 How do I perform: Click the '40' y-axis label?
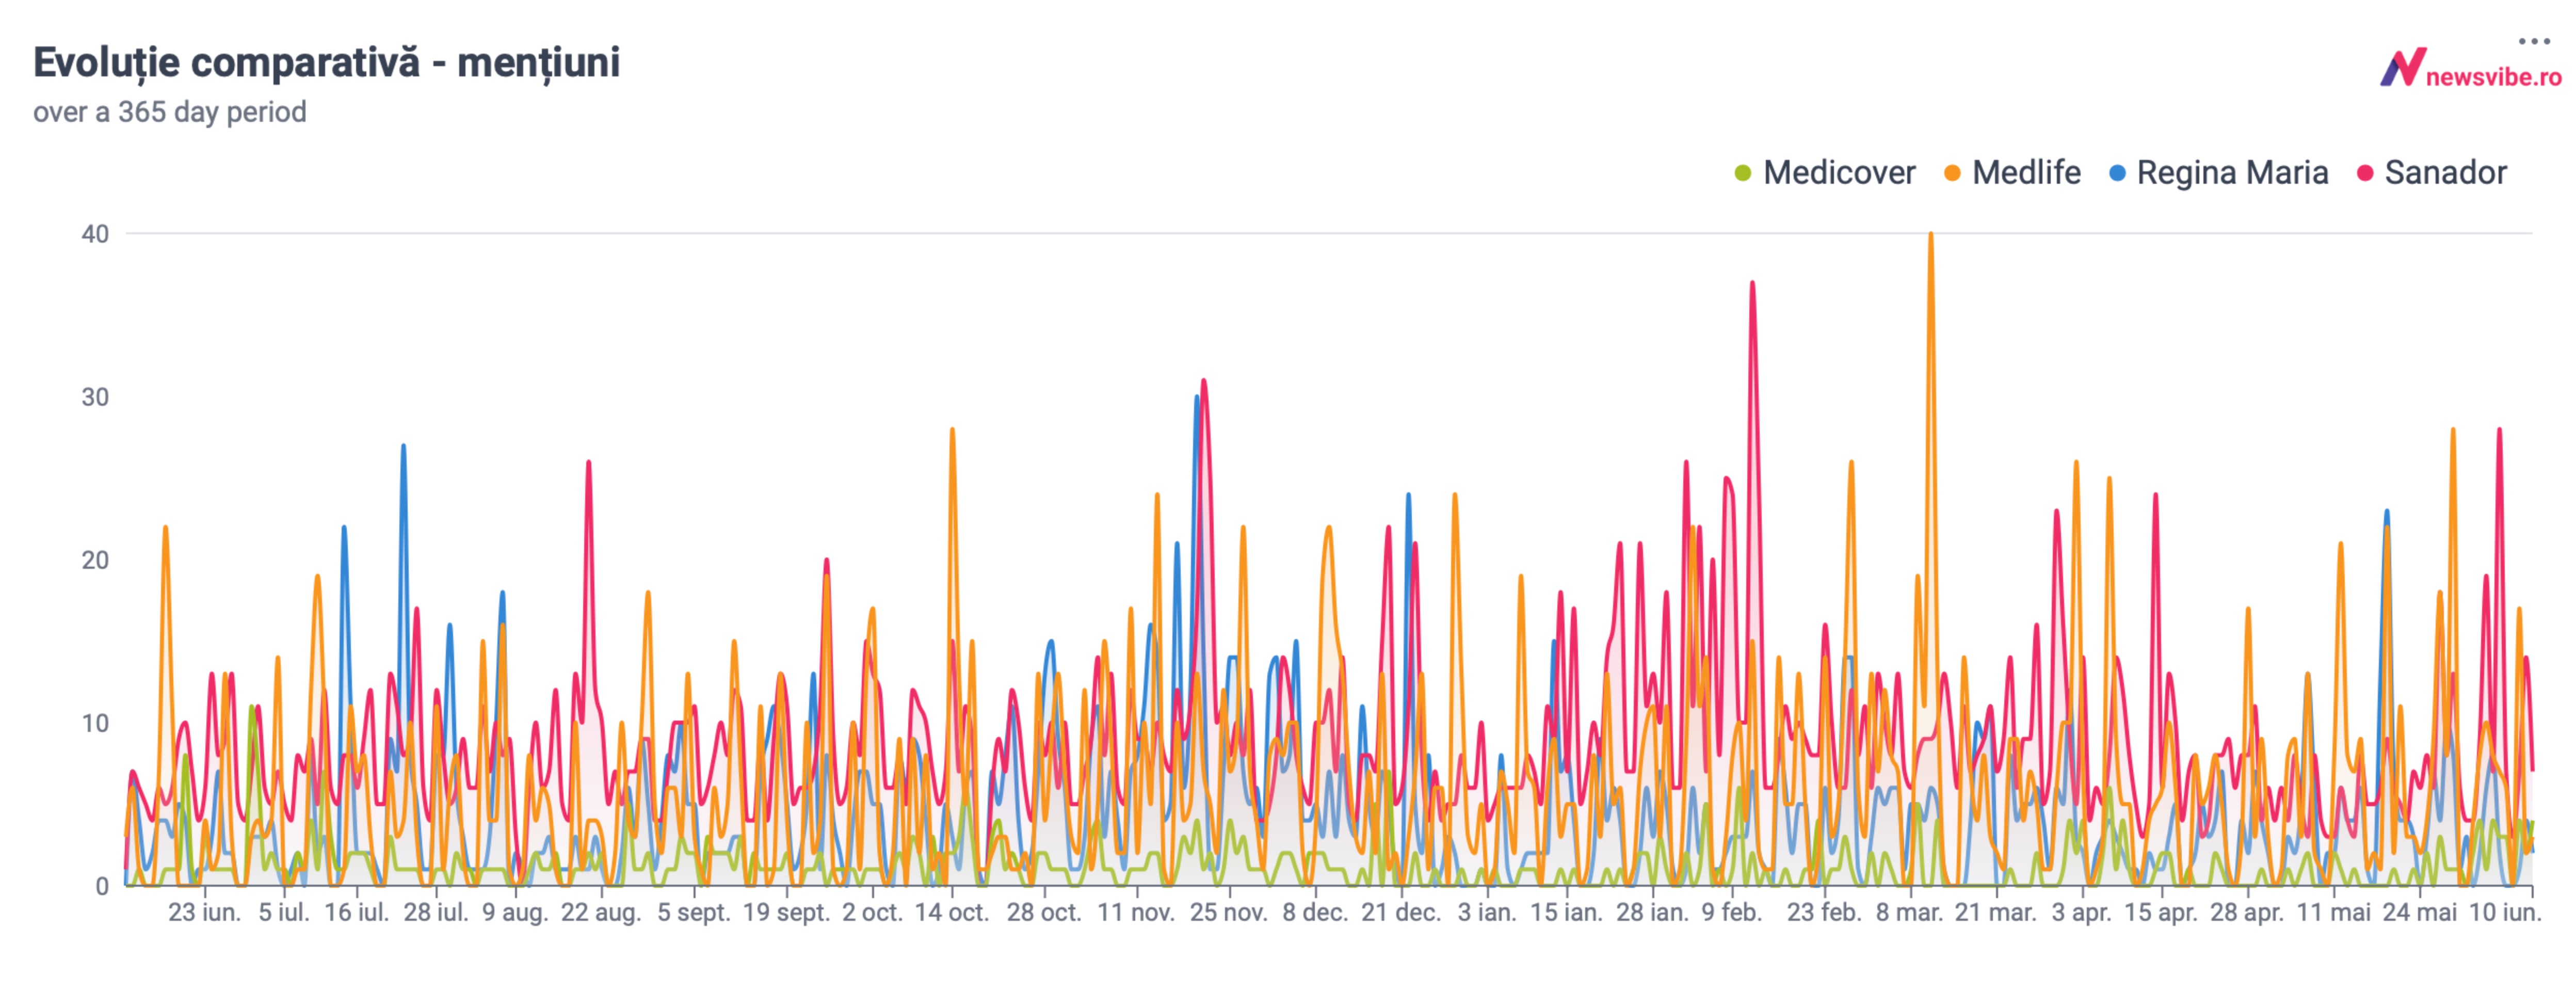[95, 234]
